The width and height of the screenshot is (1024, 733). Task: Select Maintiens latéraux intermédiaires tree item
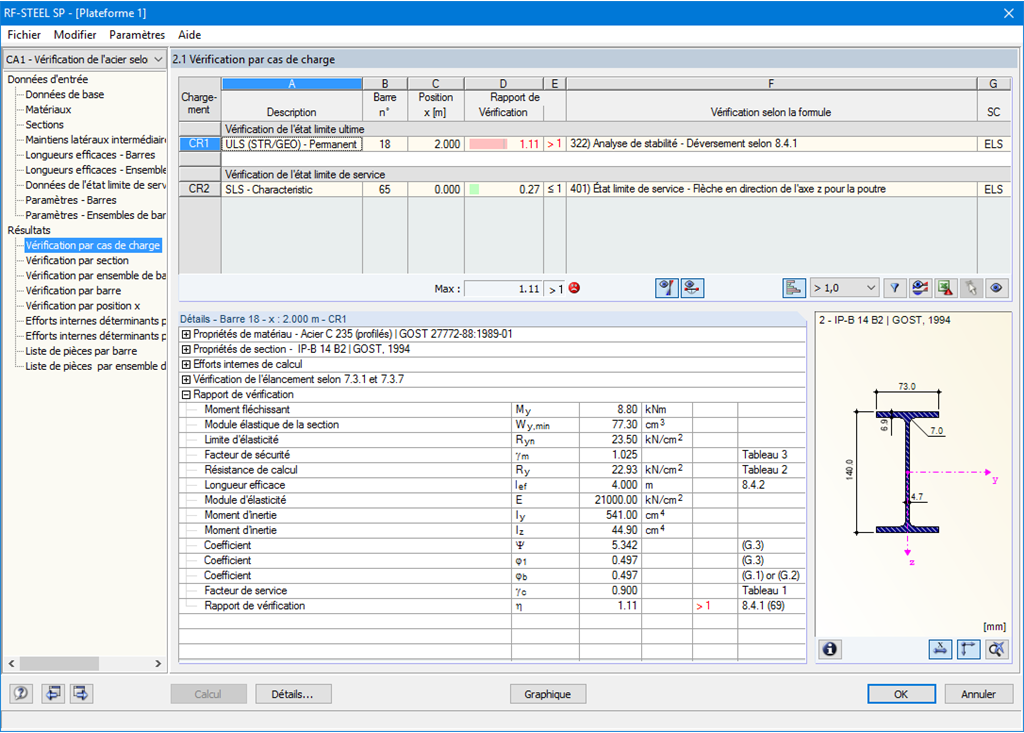(x=95, y=140)
